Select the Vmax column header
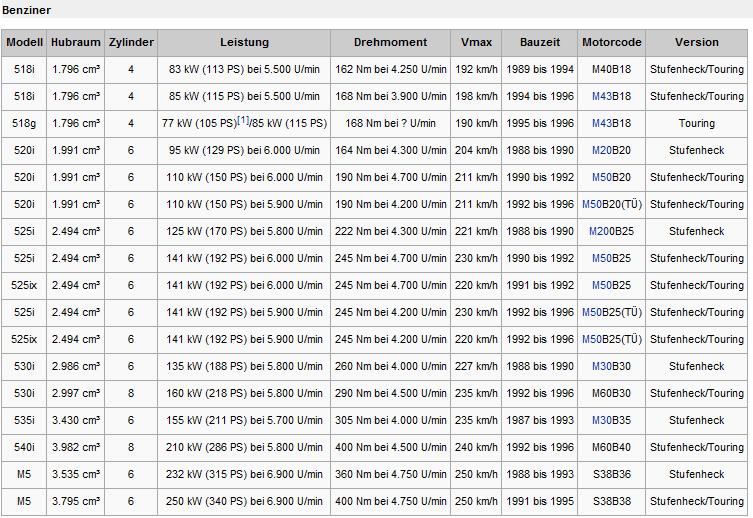Image resolution: width=753 pixels, height=518 pixels. point(476,42)
